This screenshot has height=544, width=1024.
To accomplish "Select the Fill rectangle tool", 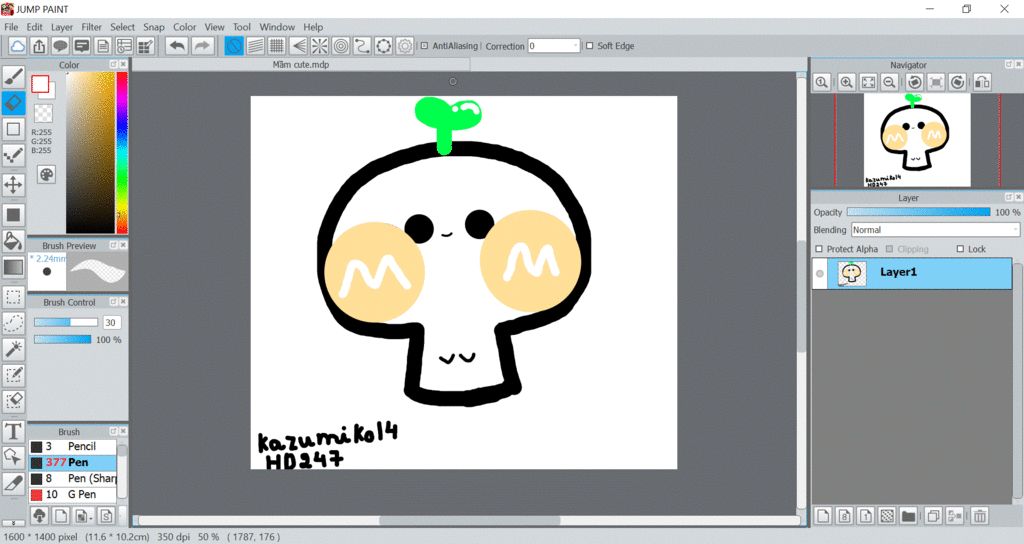I will point(13,214).
